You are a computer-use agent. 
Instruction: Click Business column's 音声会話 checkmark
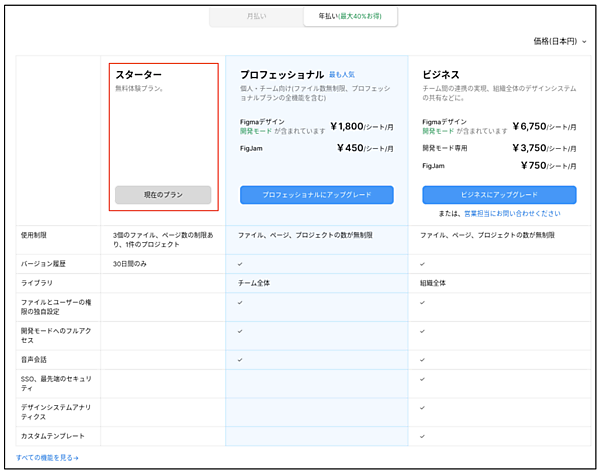[x=423, y=359]
